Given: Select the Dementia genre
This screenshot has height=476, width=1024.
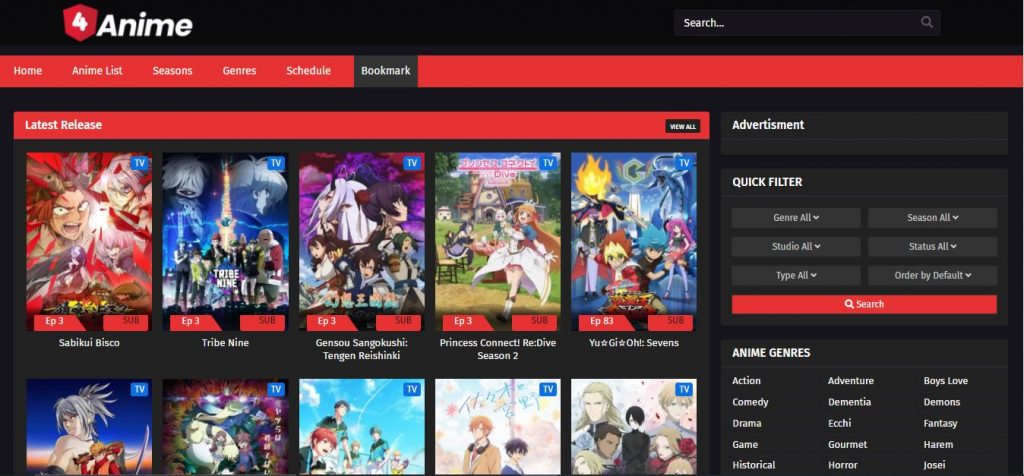Looking at the screenshot, I should 850,402.
